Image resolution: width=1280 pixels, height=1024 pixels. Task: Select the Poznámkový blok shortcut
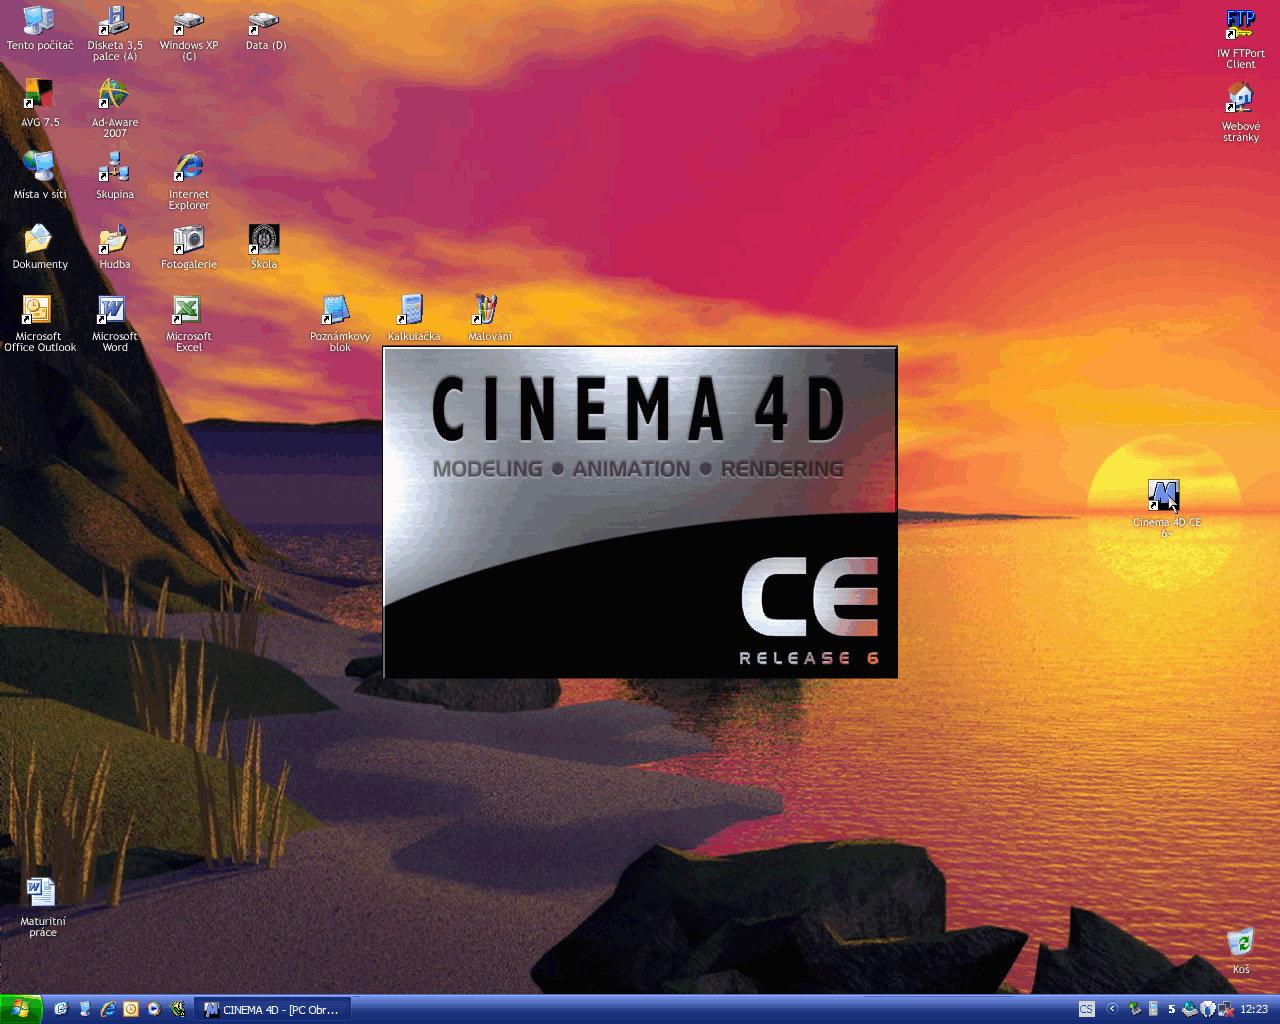(340, 324)
